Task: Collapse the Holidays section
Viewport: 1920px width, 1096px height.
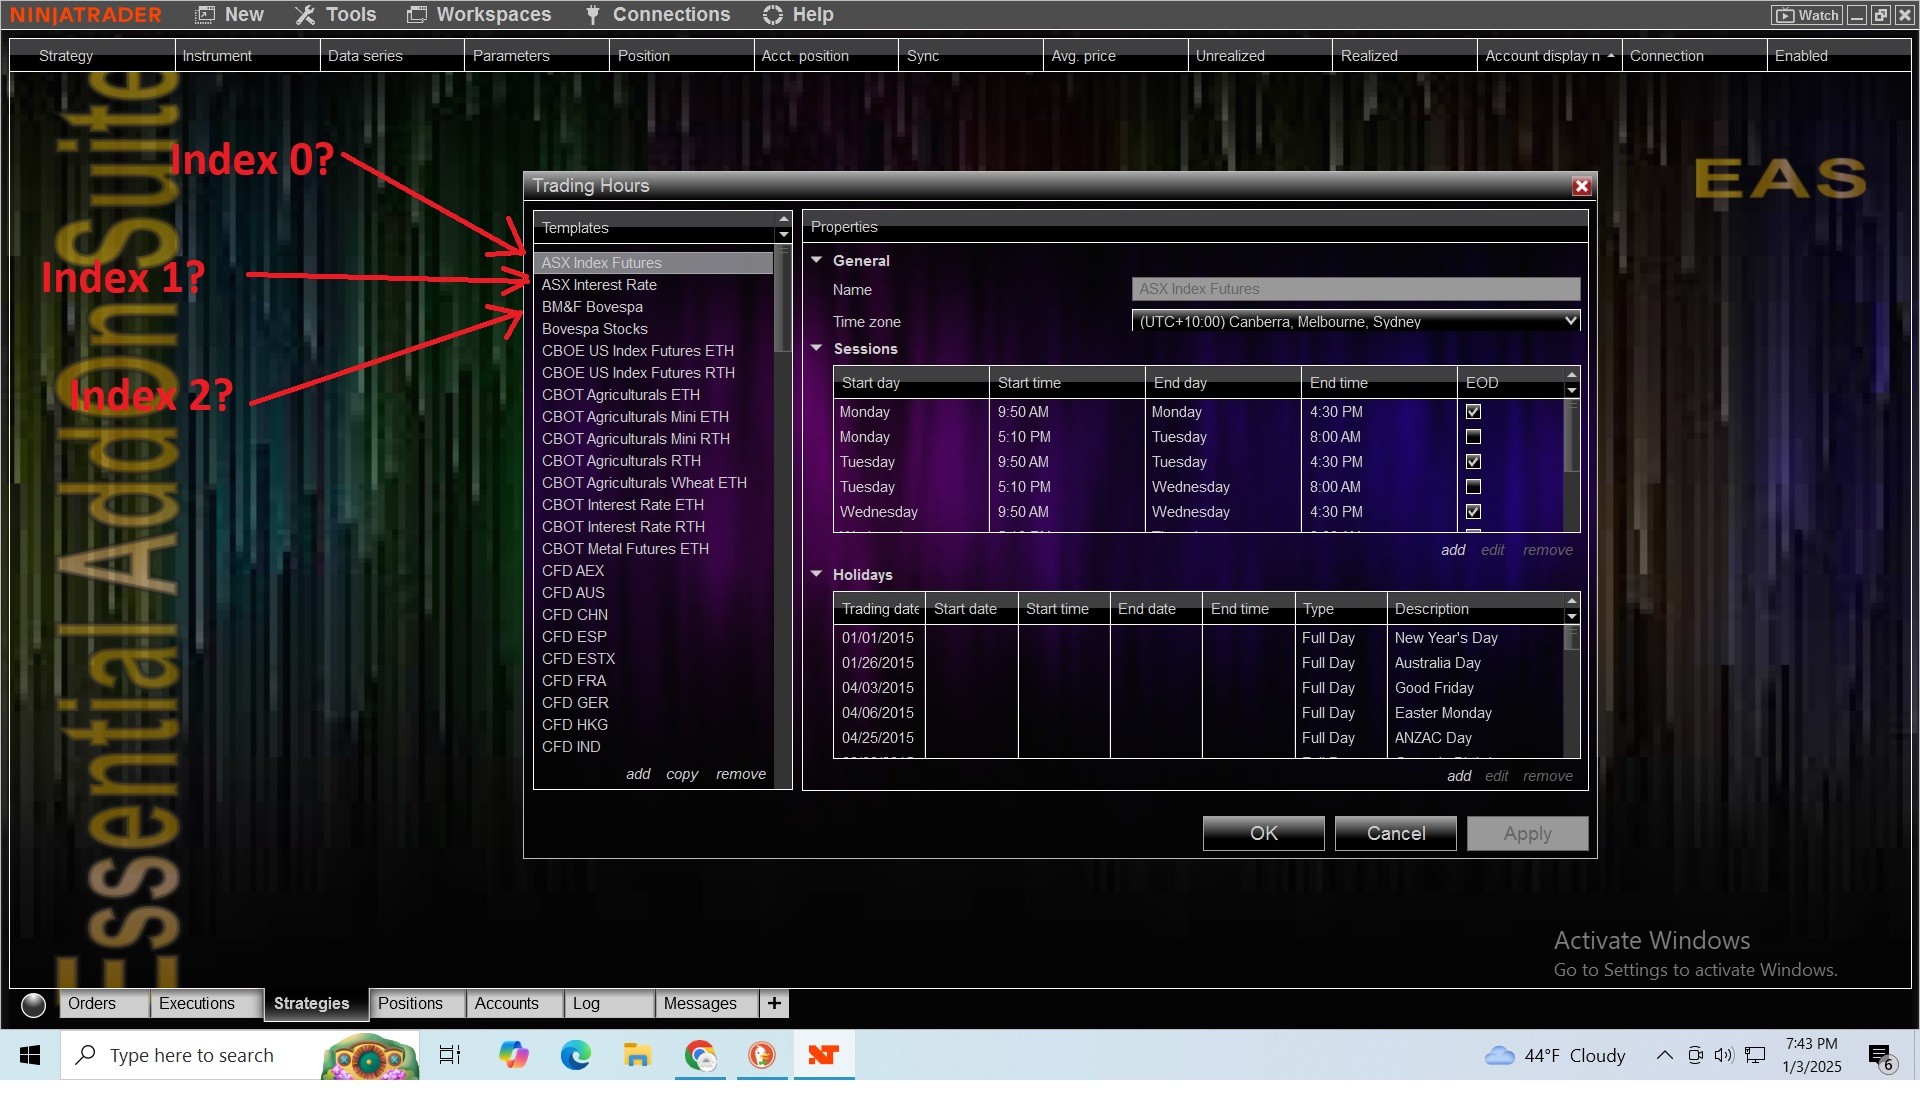Action: point(816,574)
